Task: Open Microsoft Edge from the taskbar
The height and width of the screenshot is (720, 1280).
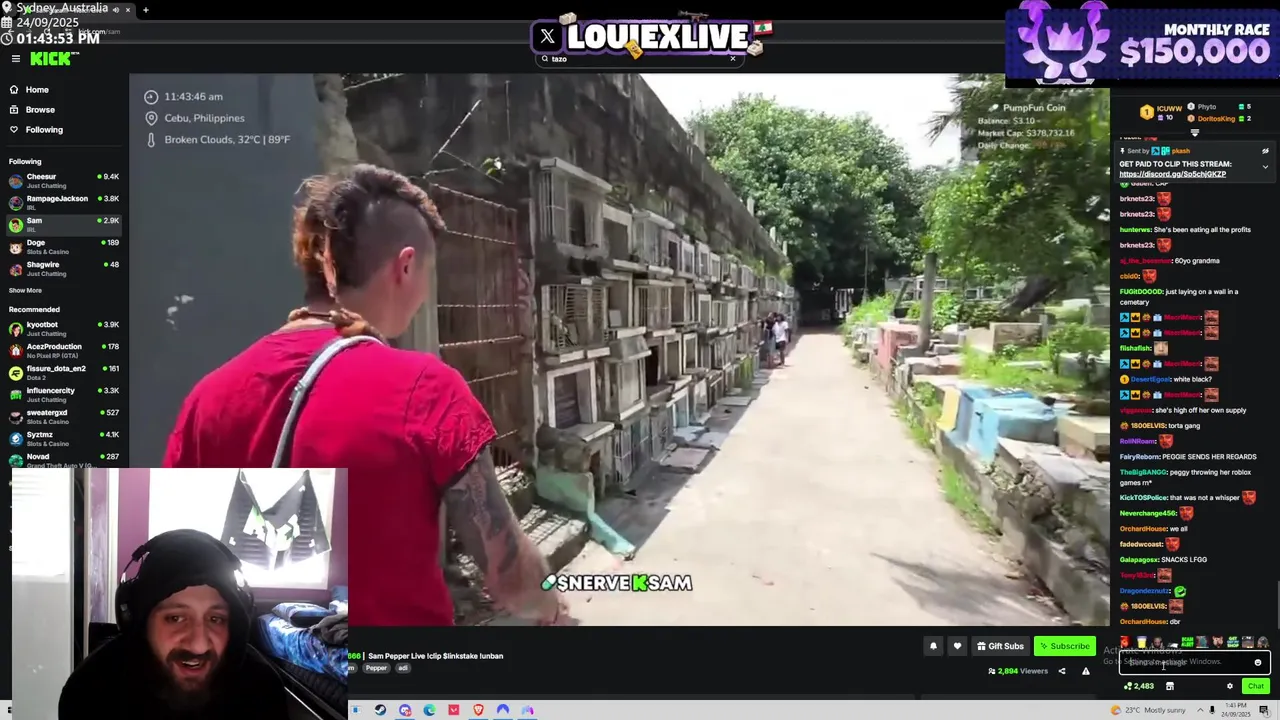Action: pyautogui.click(x=429, y=710)
